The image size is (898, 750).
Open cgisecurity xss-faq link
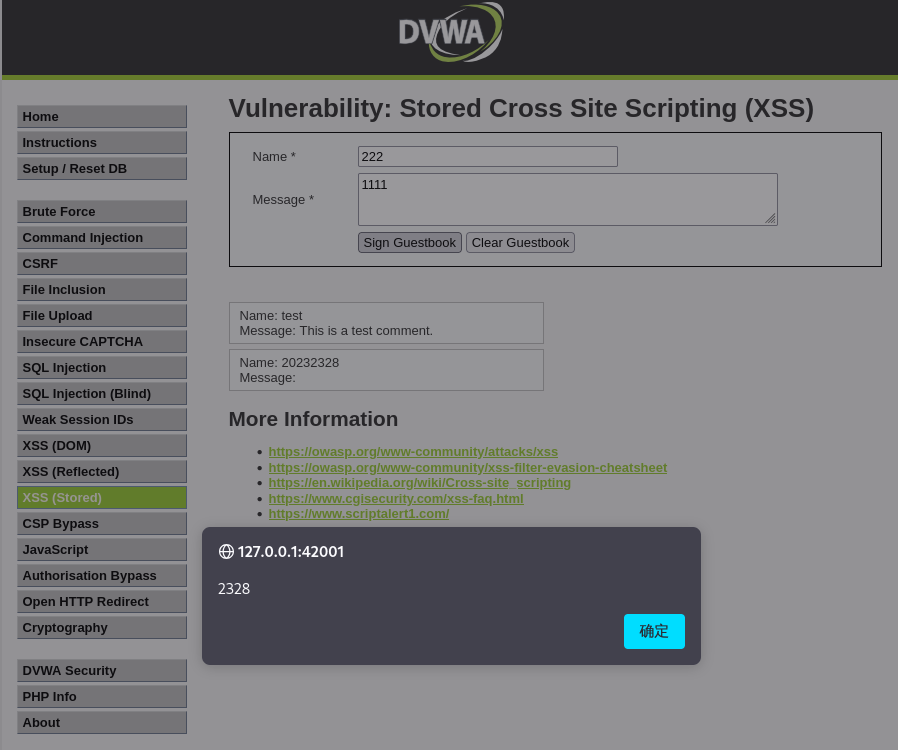point(396,499)
